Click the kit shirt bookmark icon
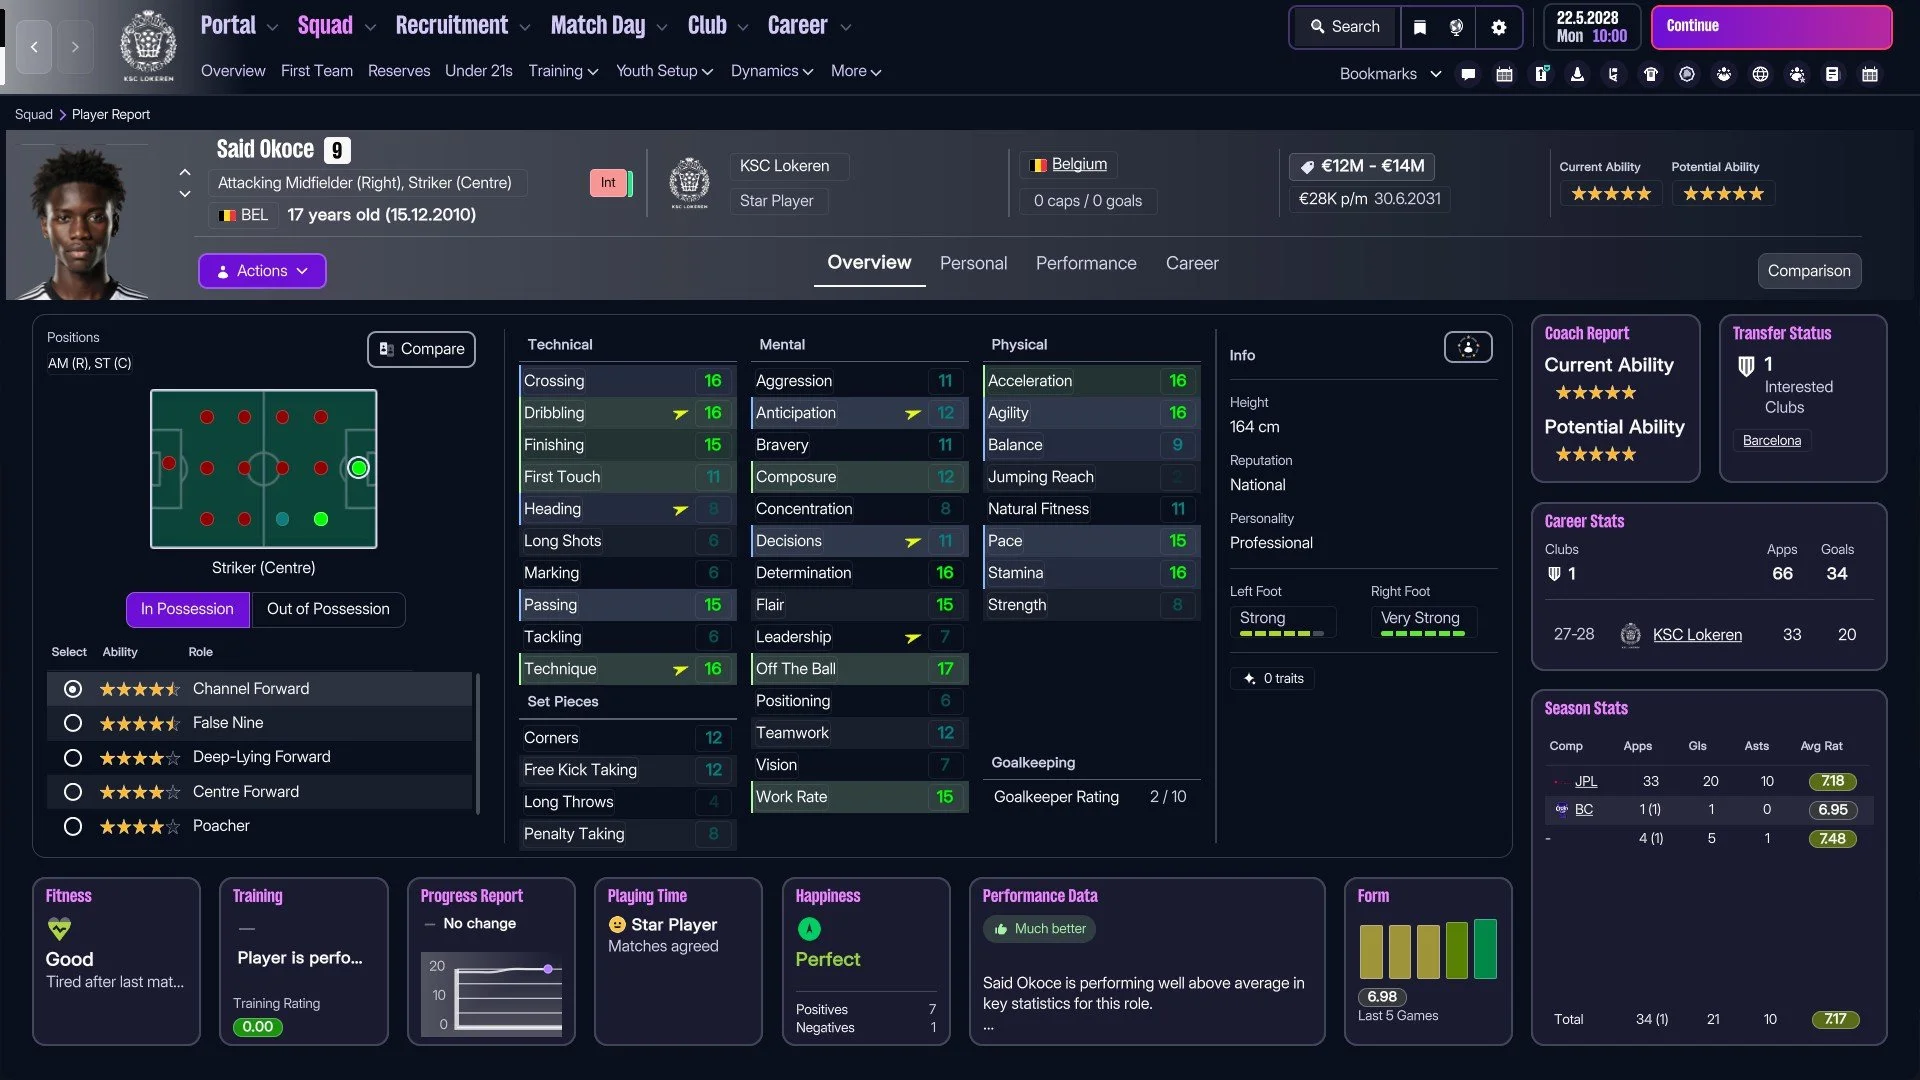Image resolution: width=1920 pixels, height=1080 pixels. 1650,74
